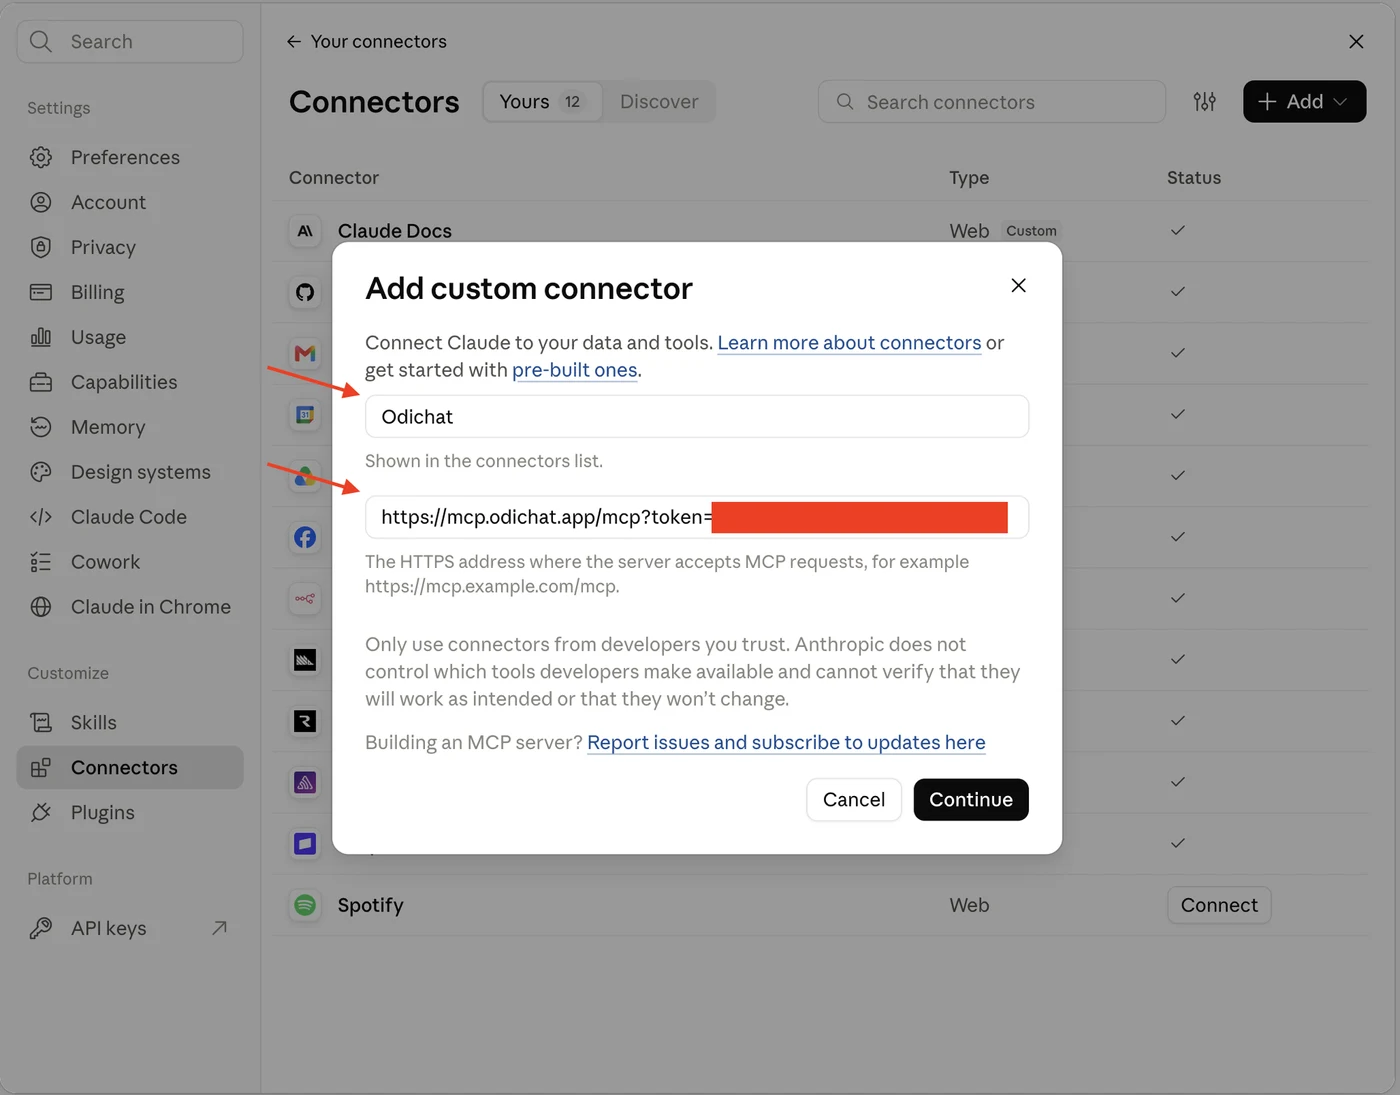
Task: Click the Connectors sidebar icon
Action: (x=41, y=767)
